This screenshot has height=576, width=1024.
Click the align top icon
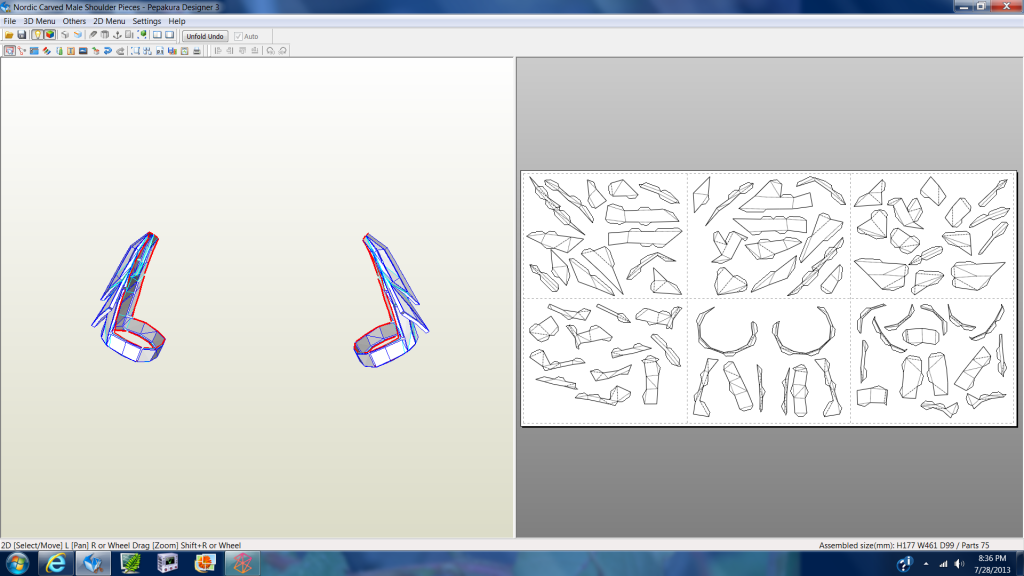[x=242, y=50]
